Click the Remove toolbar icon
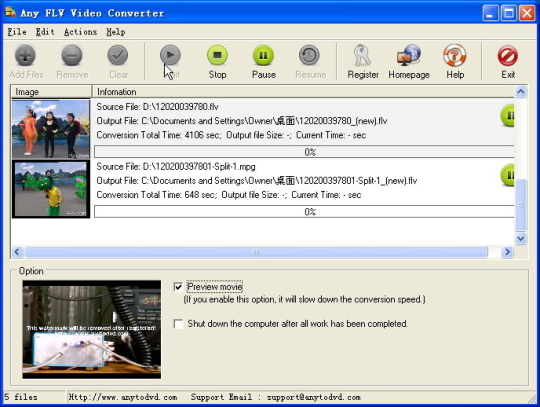The width and height of the screenshot is (540, 407). point(72,55)
